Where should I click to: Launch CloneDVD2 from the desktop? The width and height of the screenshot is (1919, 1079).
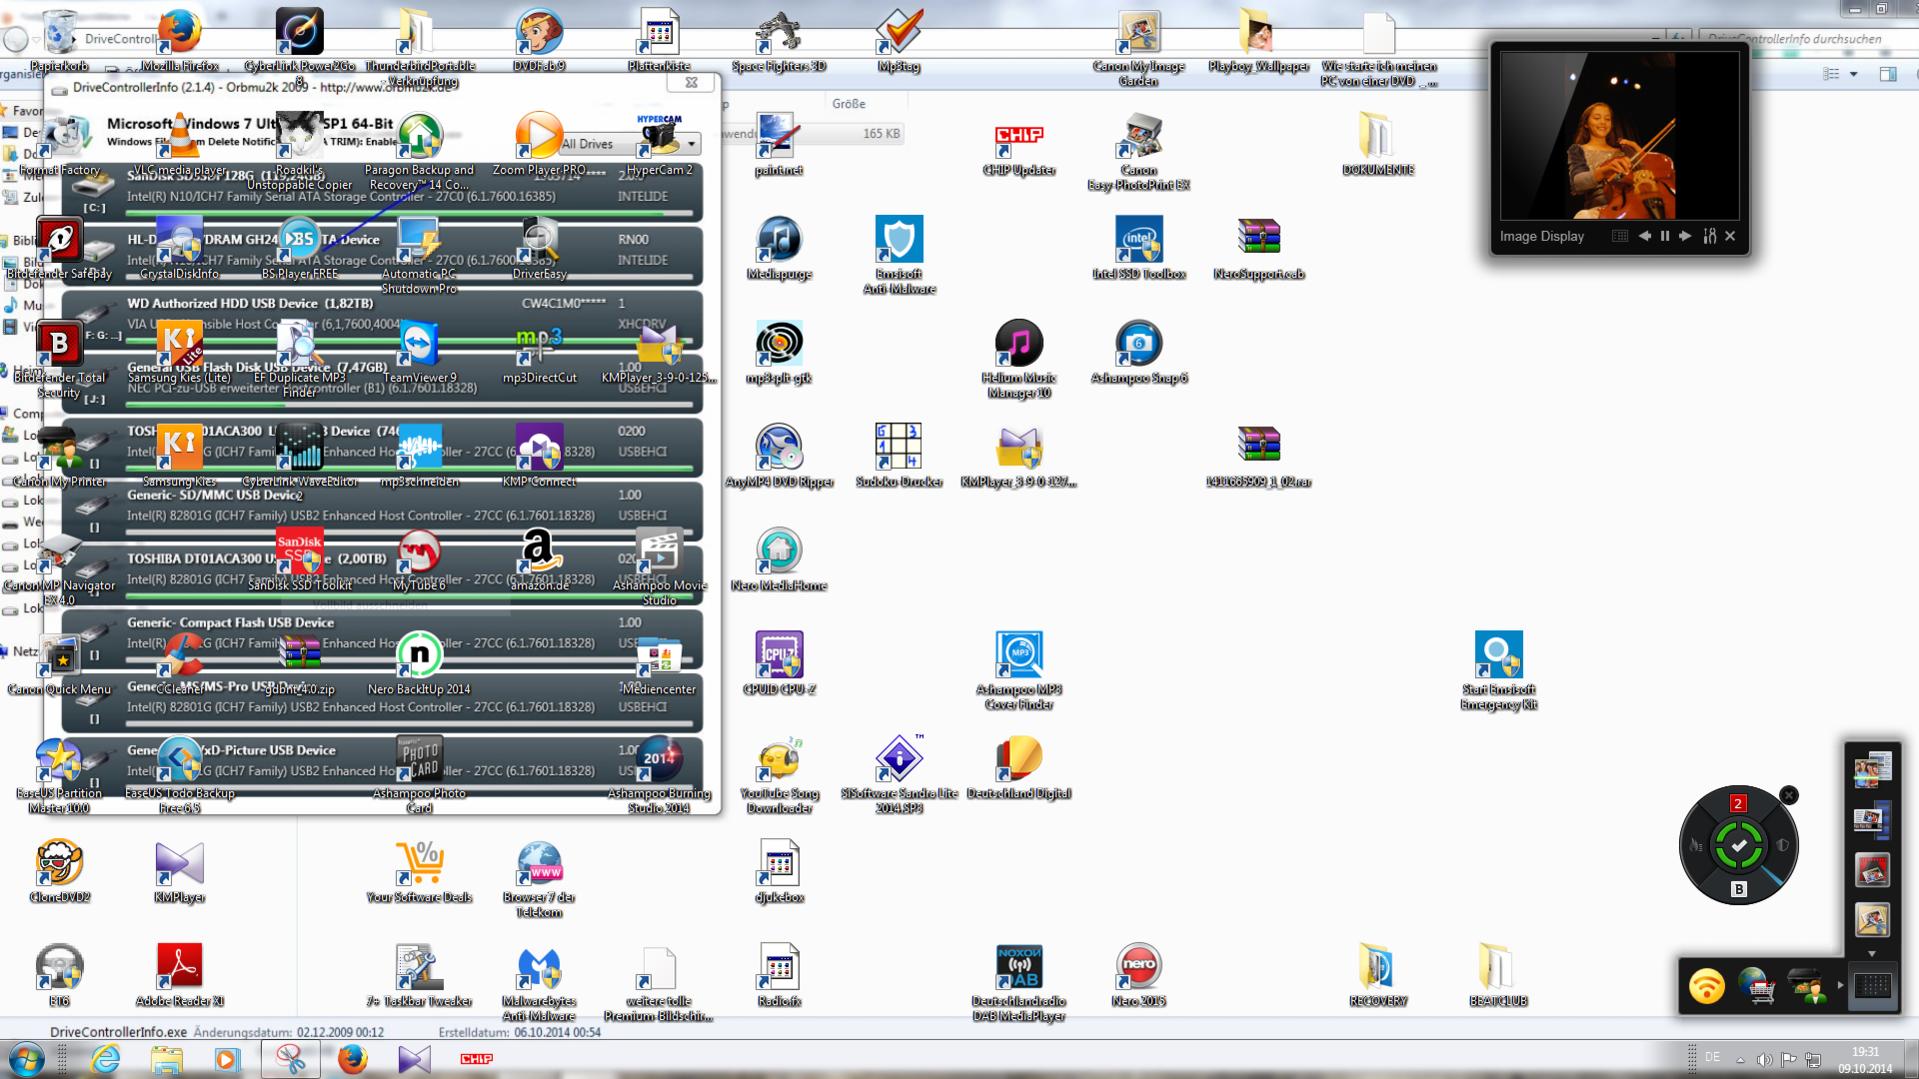(60, 871)
